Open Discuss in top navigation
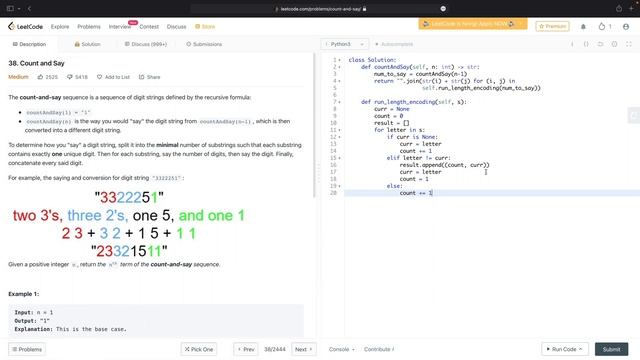 [x=176, y=27]
